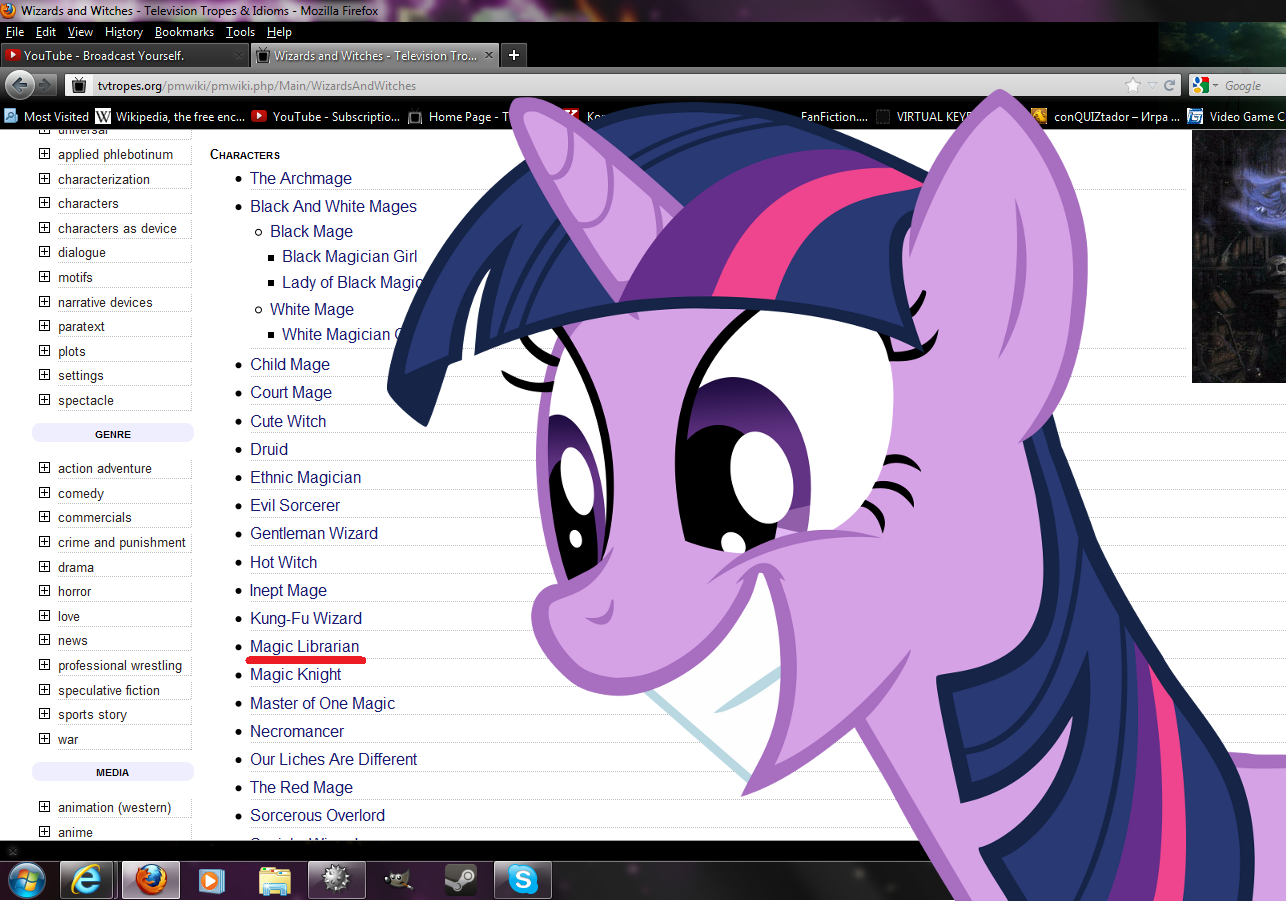This screenshot has height=901, width=1286.
Task: Open the History menu
Action: tap(124, 32)
